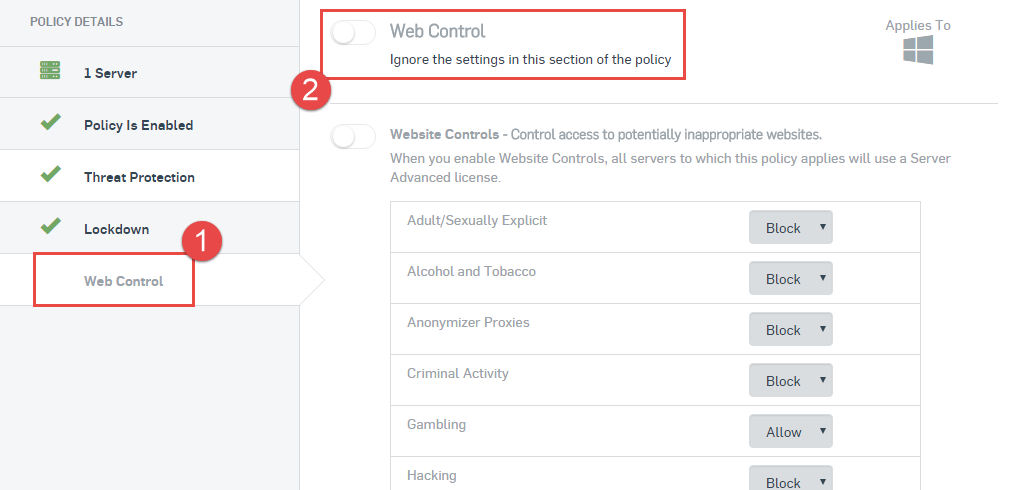The image size is (1012, 490).
Task: Click green checkmark beside Threat Protection
Action: (50, 174)
